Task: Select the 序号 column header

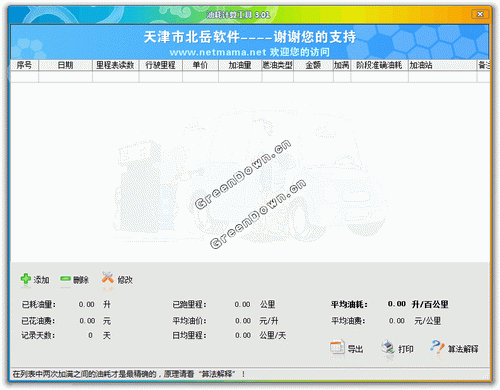Action: click(x=24, y=65)
